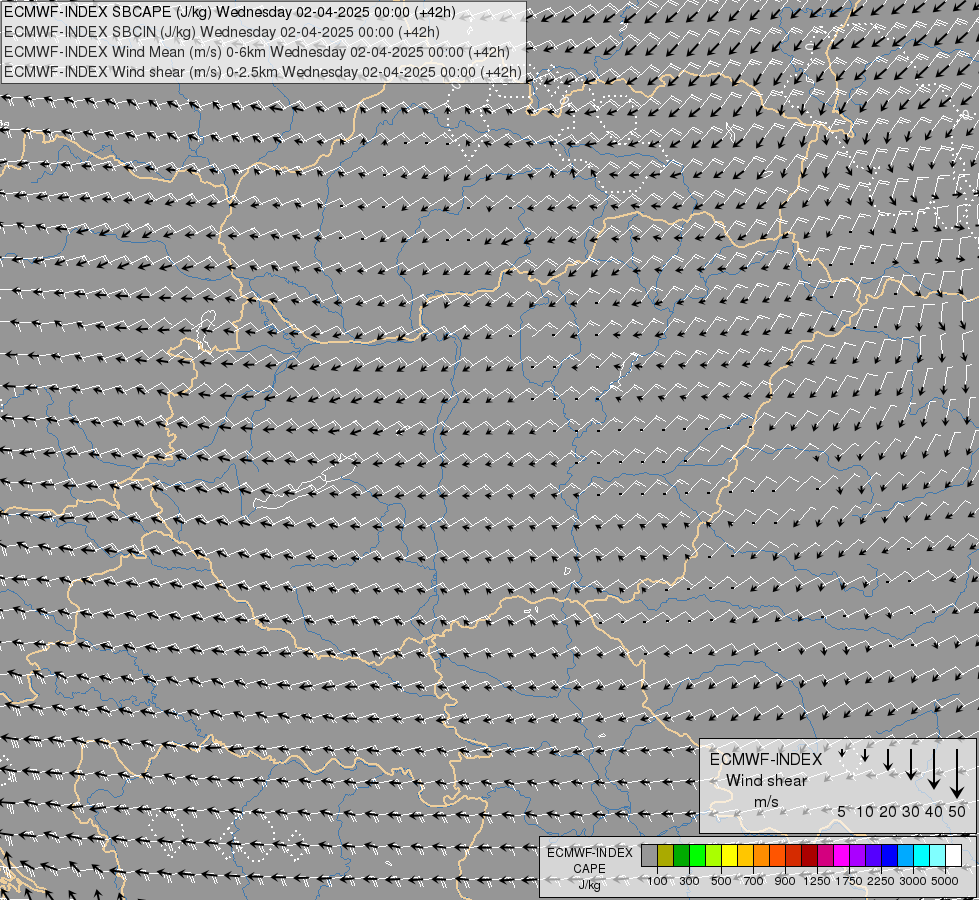Select the cyan CAPE legend swatch
This screenshot has width=979, height=900.
(922, 855)
